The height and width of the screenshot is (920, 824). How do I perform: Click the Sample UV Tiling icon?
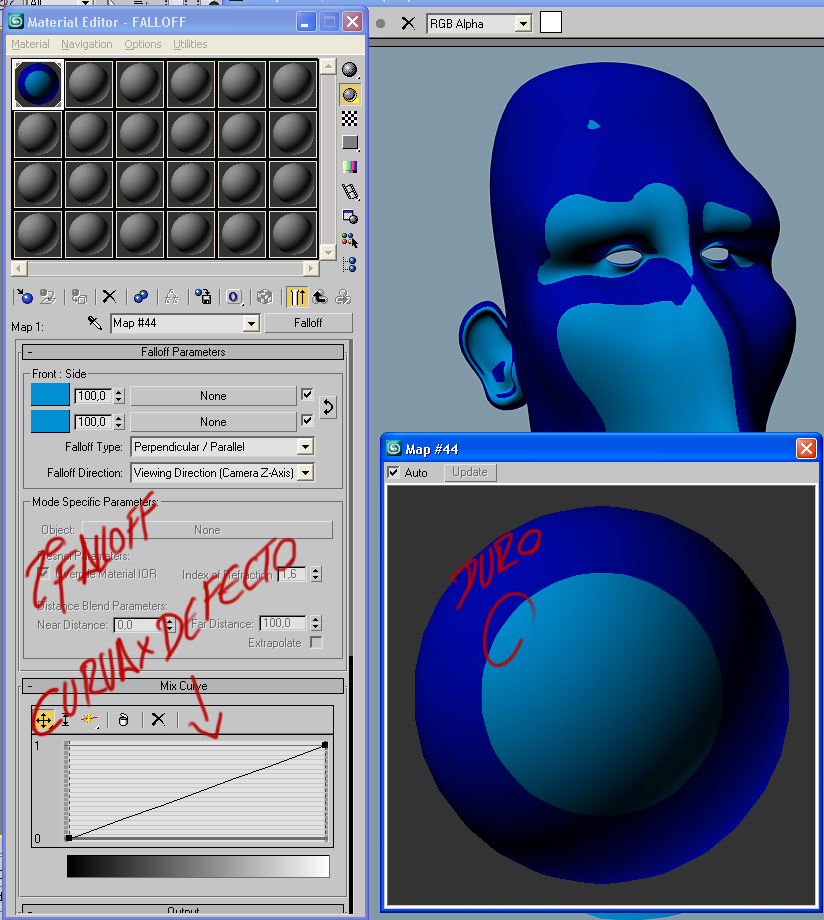[350, 143]
